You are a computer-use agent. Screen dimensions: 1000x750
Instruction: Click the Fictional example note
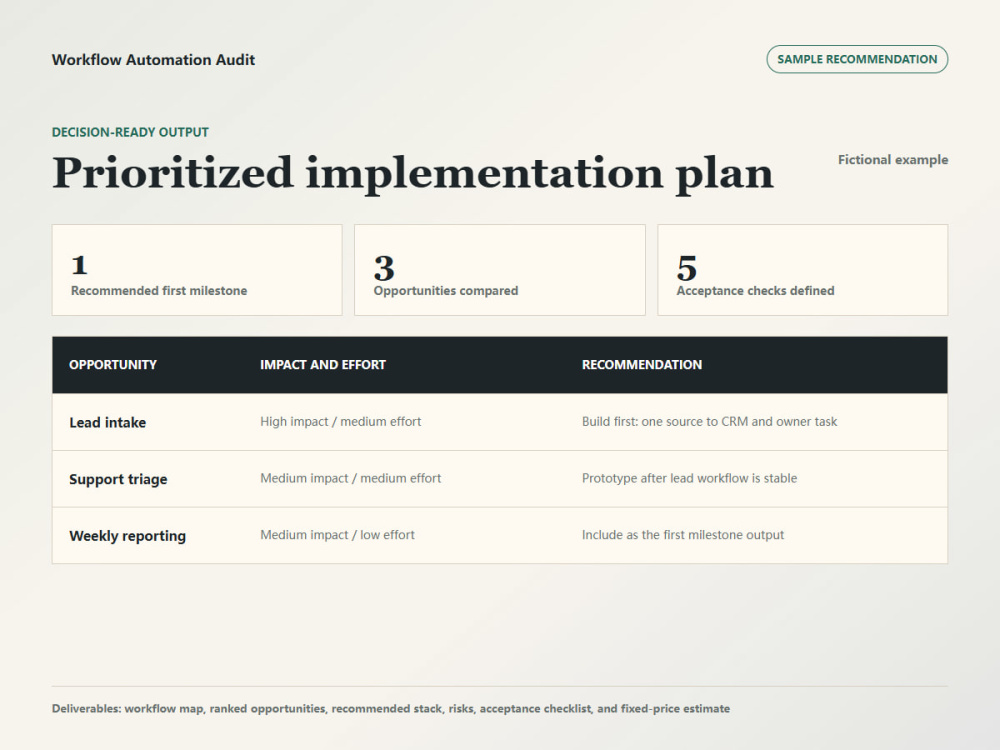[893, 159]
